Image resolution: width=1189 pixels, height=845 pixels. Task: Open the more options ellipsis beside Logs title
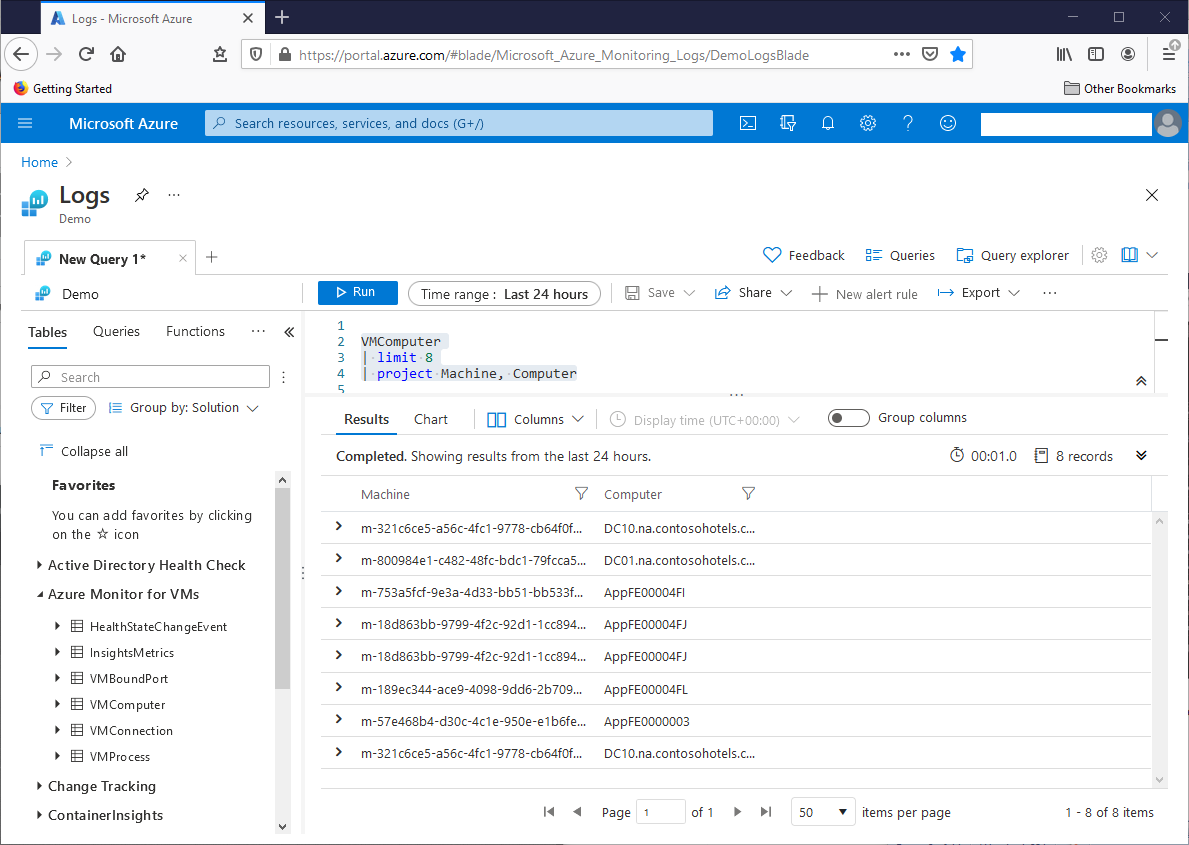pyautogui.click(x=174, y=195)
